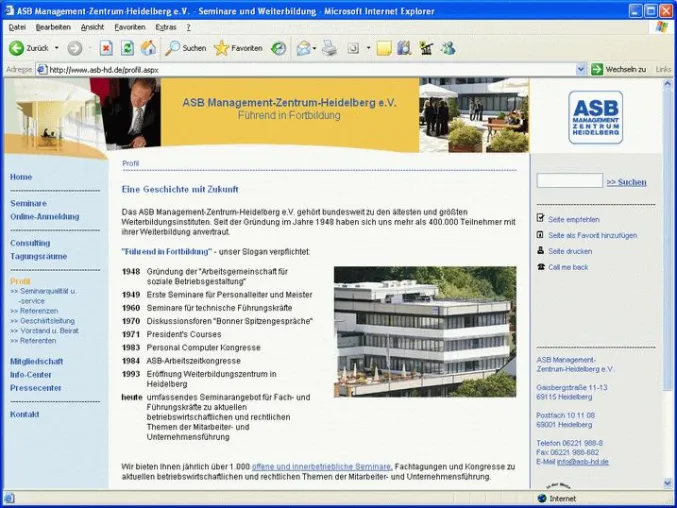Click the green Wechseln zu arrow
The width and height of the screenshot is (677, 508).
597,69
